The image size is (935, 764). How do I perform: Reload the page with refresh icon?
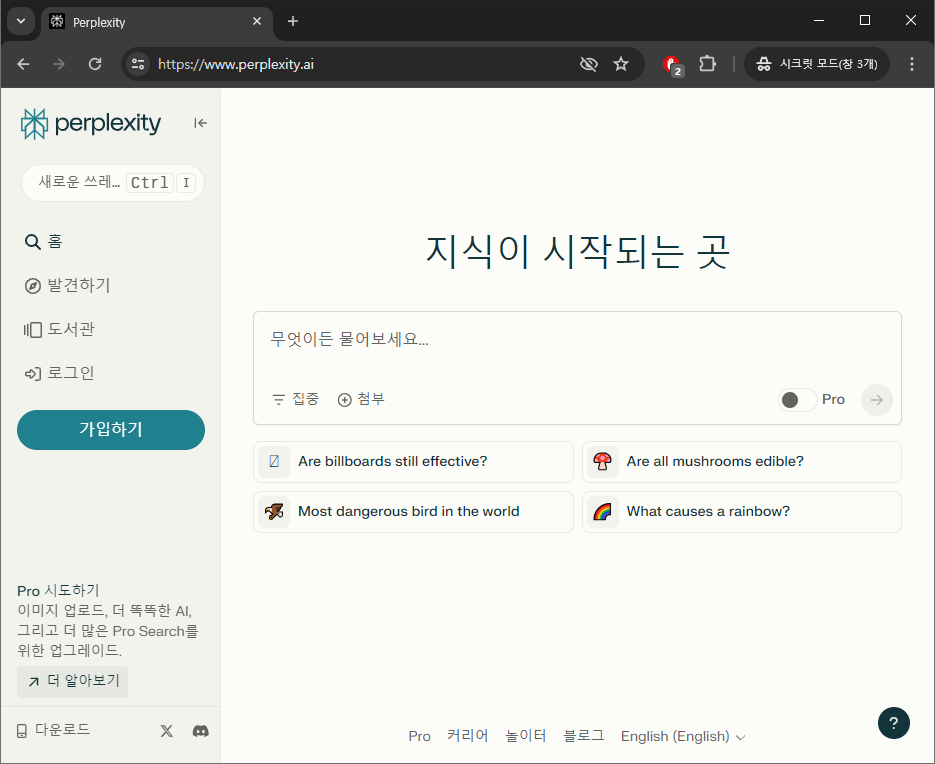pos(95,64)
